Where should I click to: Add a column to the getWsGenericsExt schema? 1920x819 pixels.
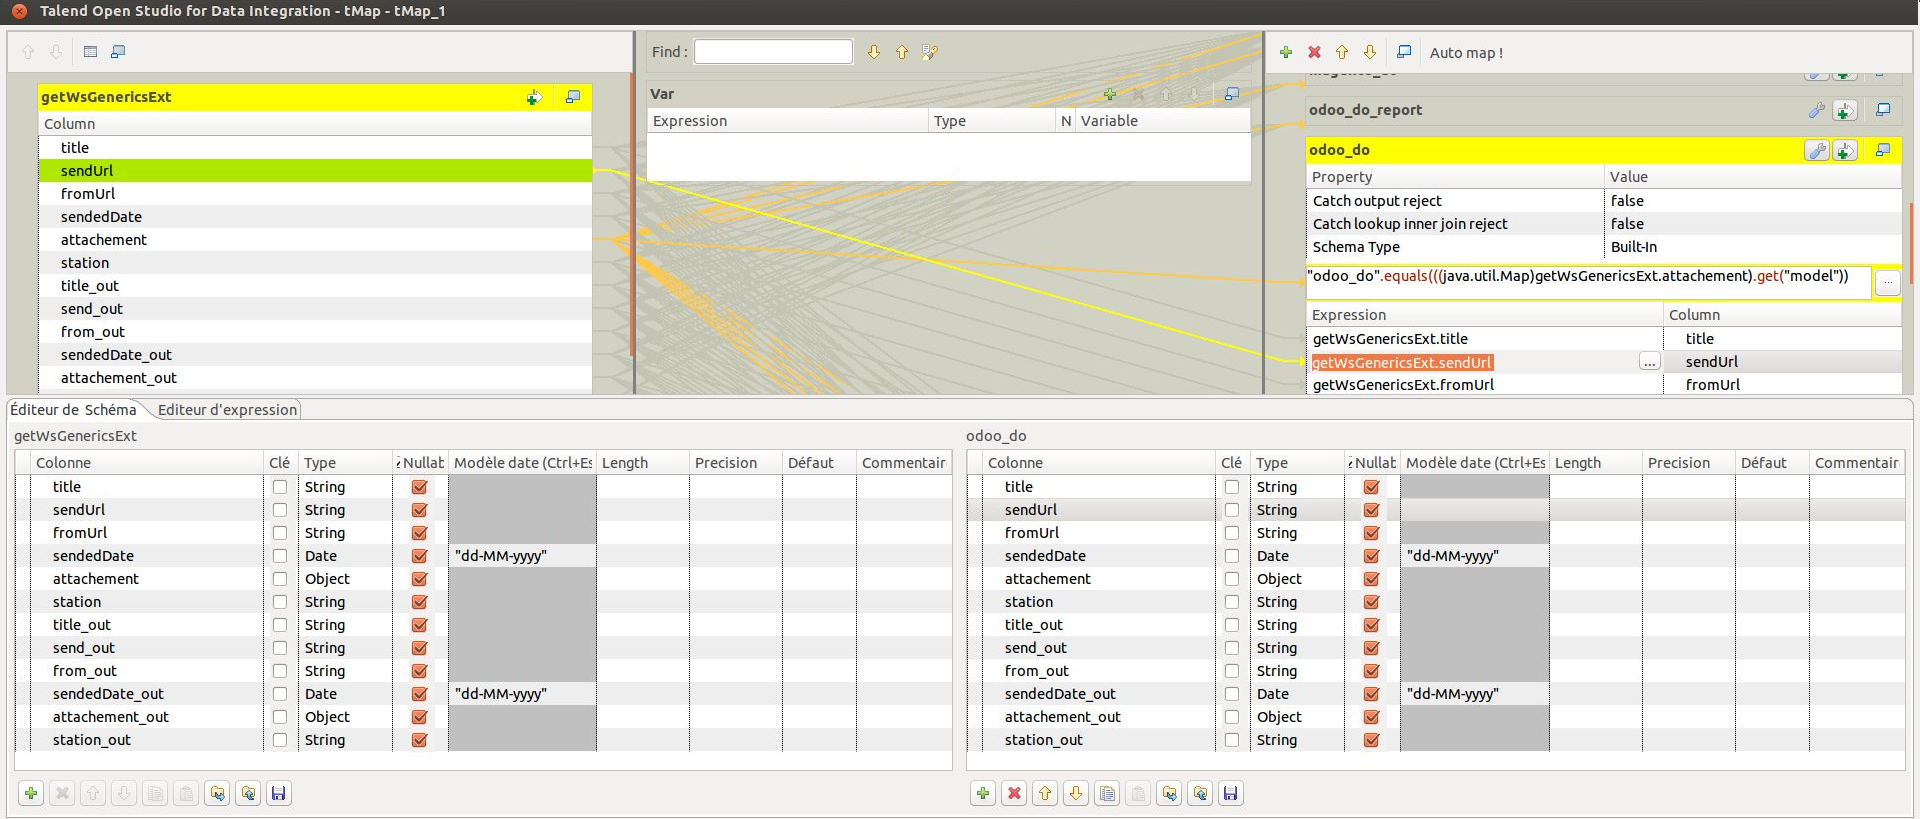pos(31,793)
